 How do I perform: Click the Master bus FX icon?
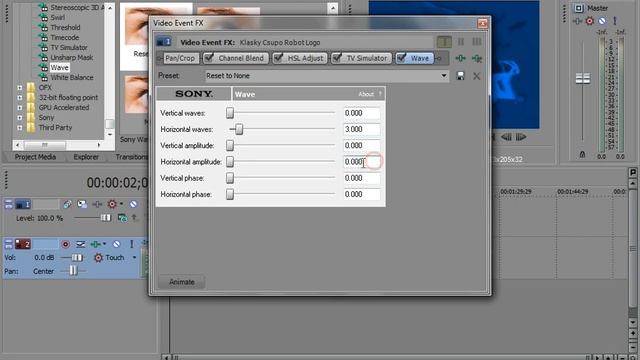577,21
